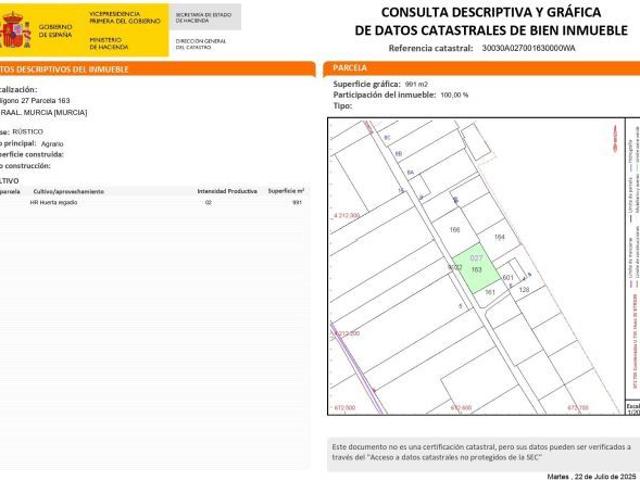The height and width of the screenshot is (480, 640).
Task: Click the cadastral reference number 30030A027001630000WA
Action: click(528, 48)
